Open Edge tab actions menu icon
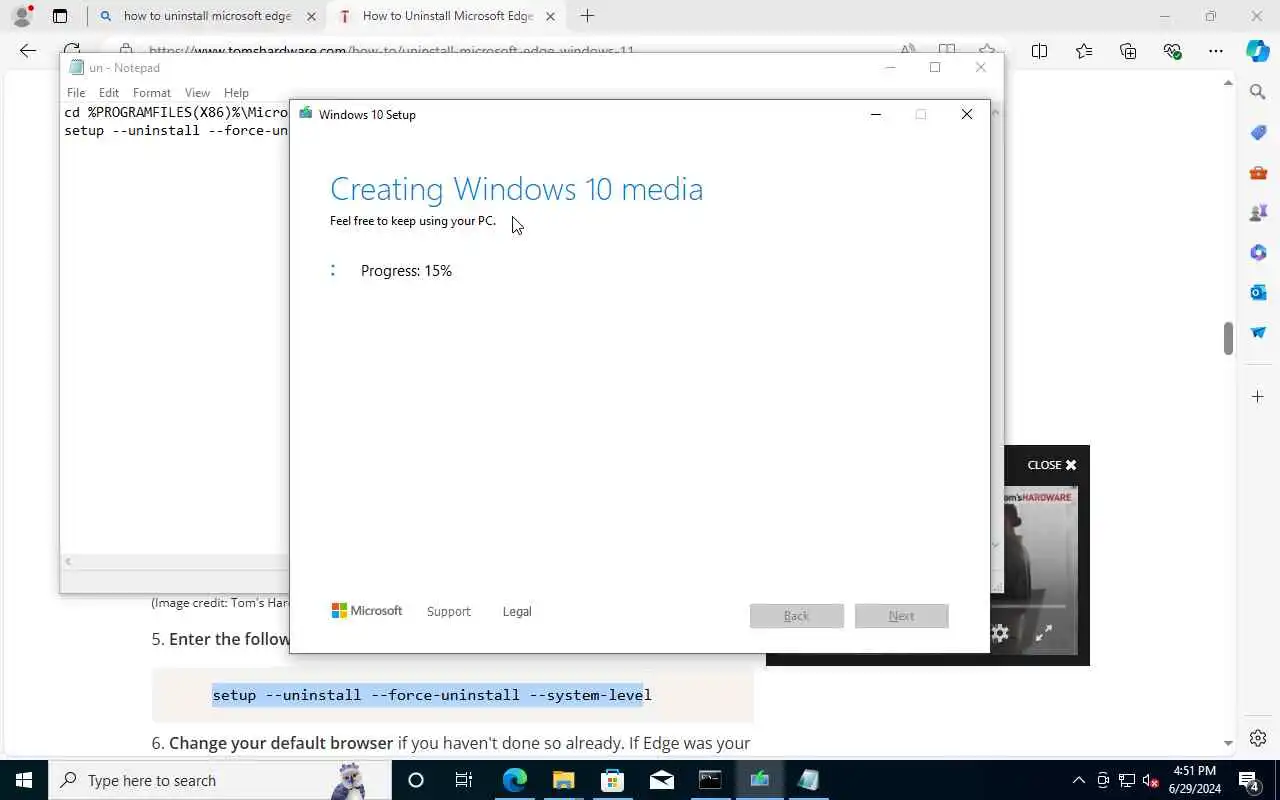 click(60, 16)
